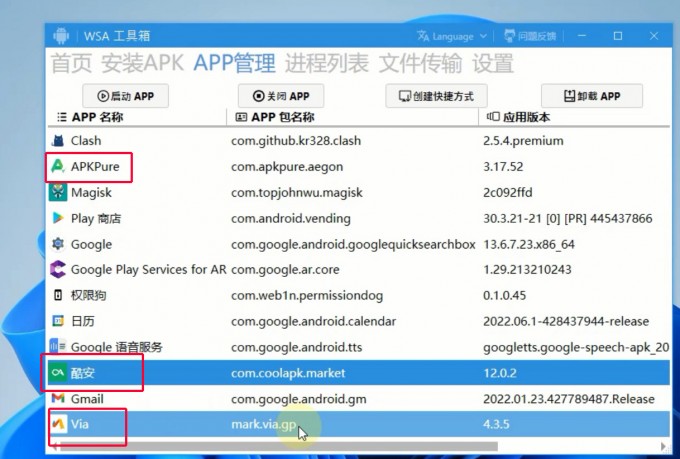The height and width of the screenshot is (459, 680).
Task: Select the 权限狗 app name
Action: click(x=88, y=295)
